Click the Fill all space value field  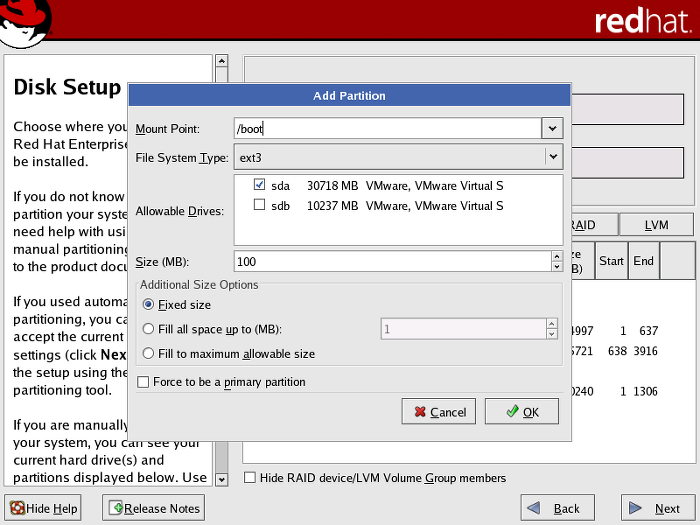point(463,329)
